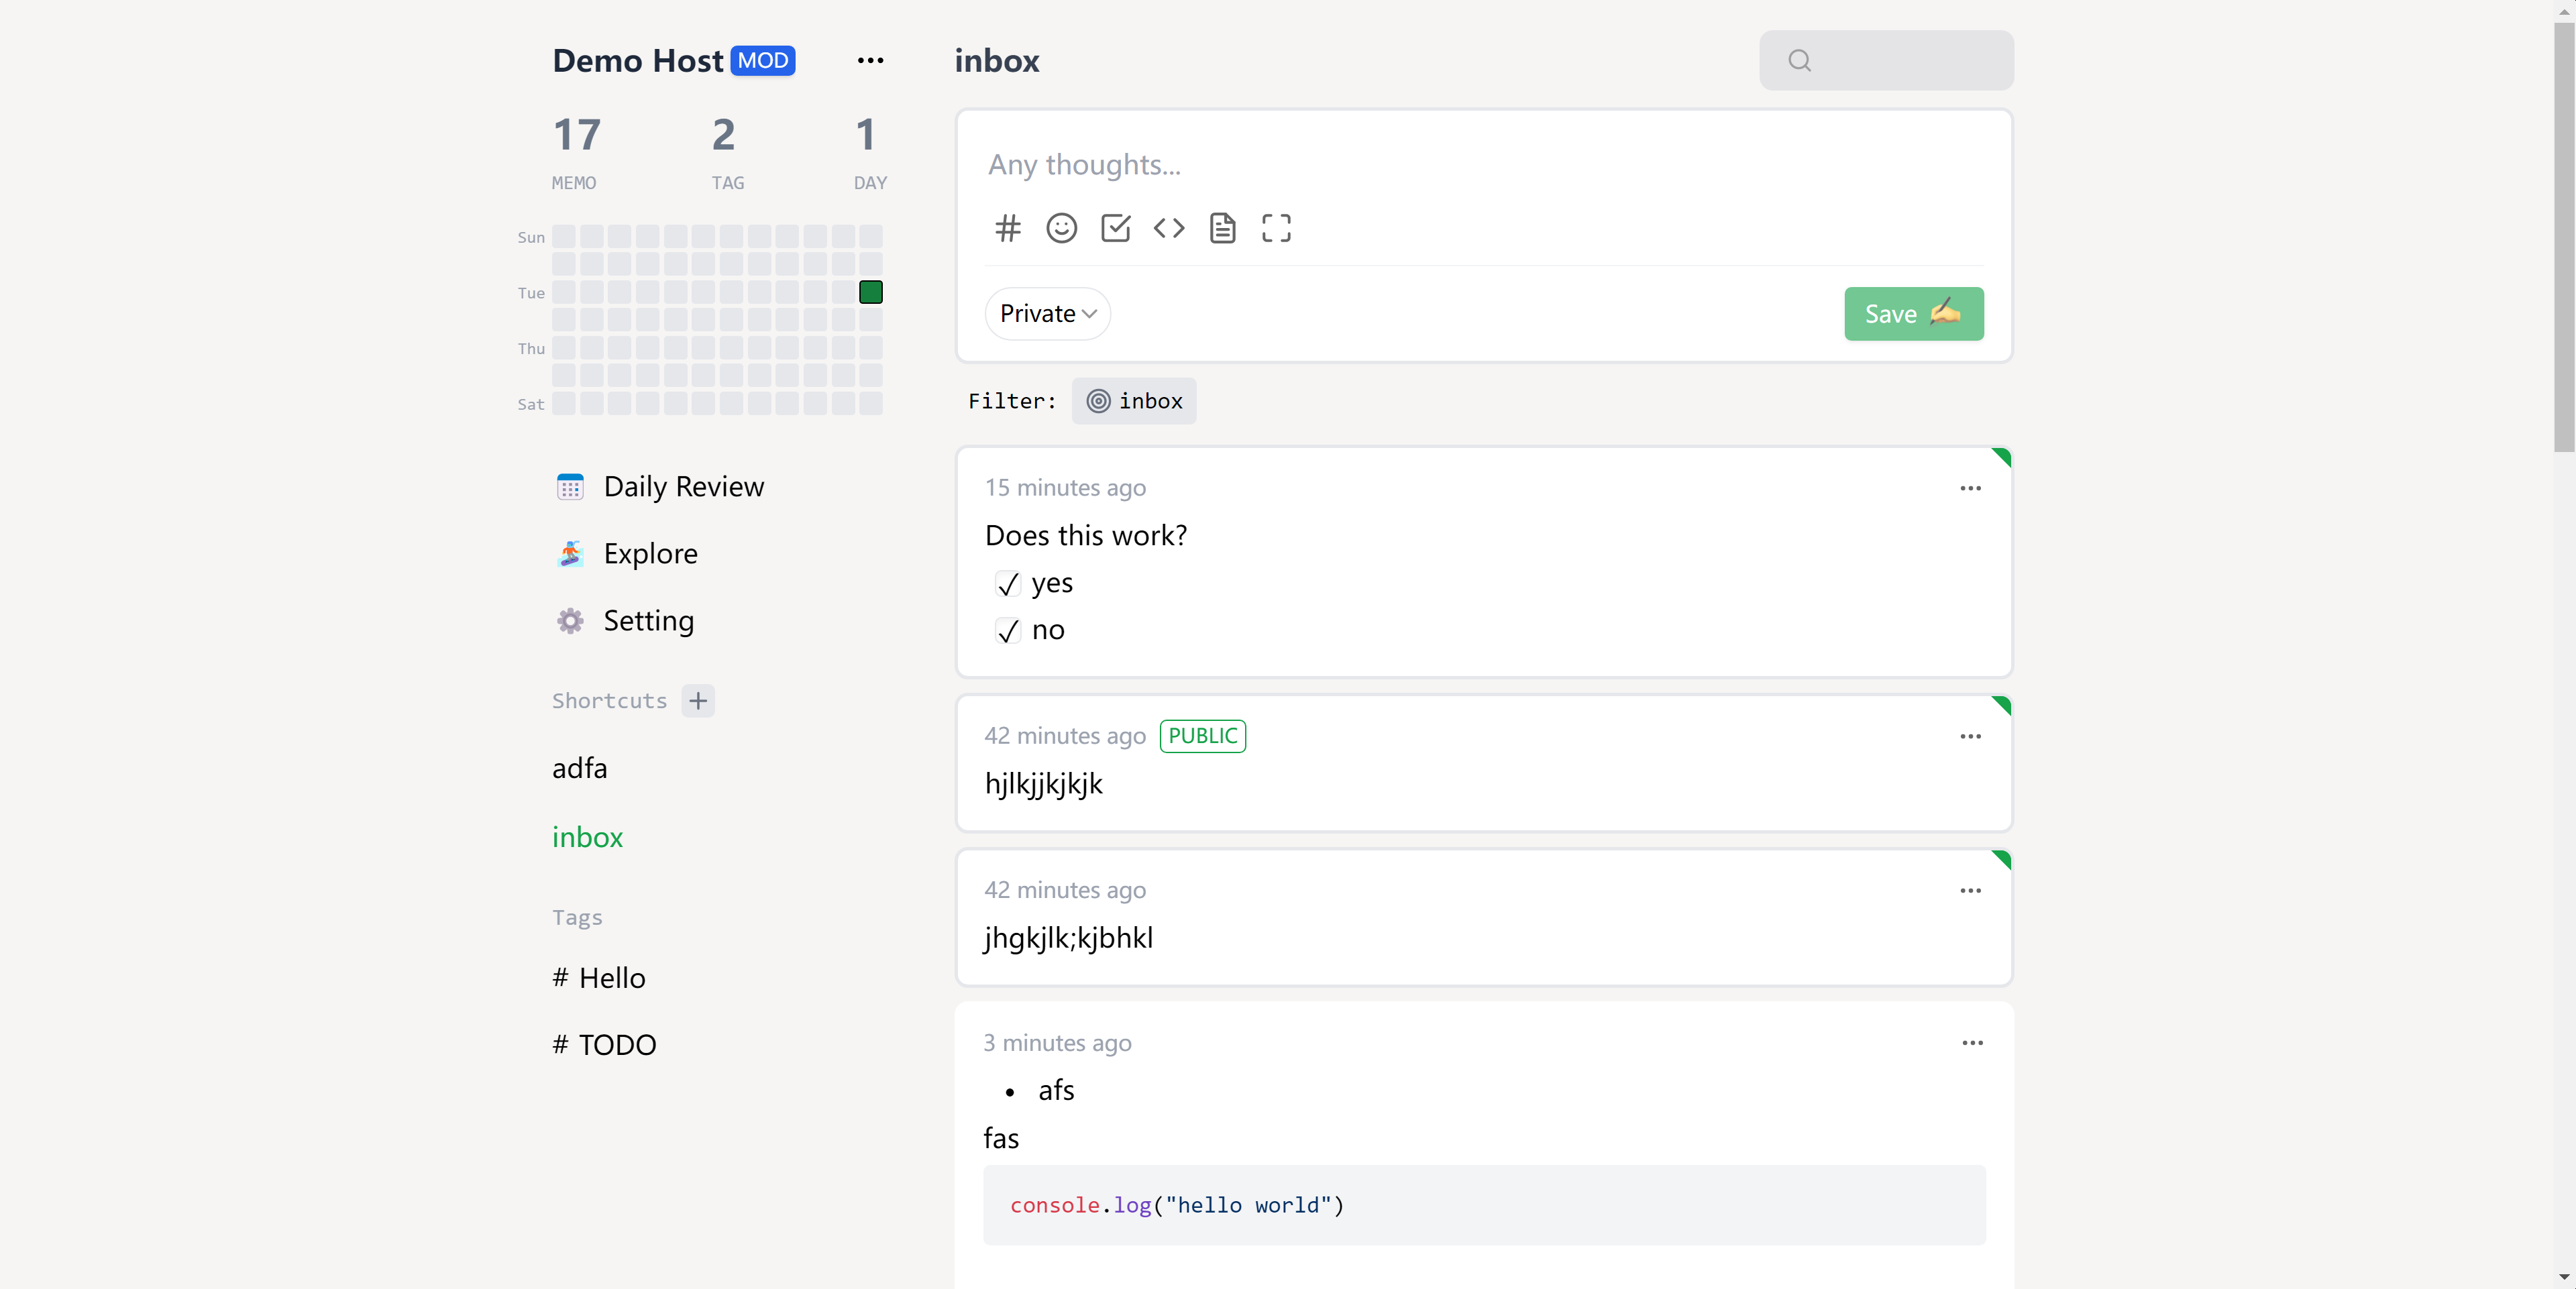Image resolution: width=2576 pixels, height=1289 pixels.
Task: Open the resource/file attachment icon
Action: click(x=1222, y=228)
